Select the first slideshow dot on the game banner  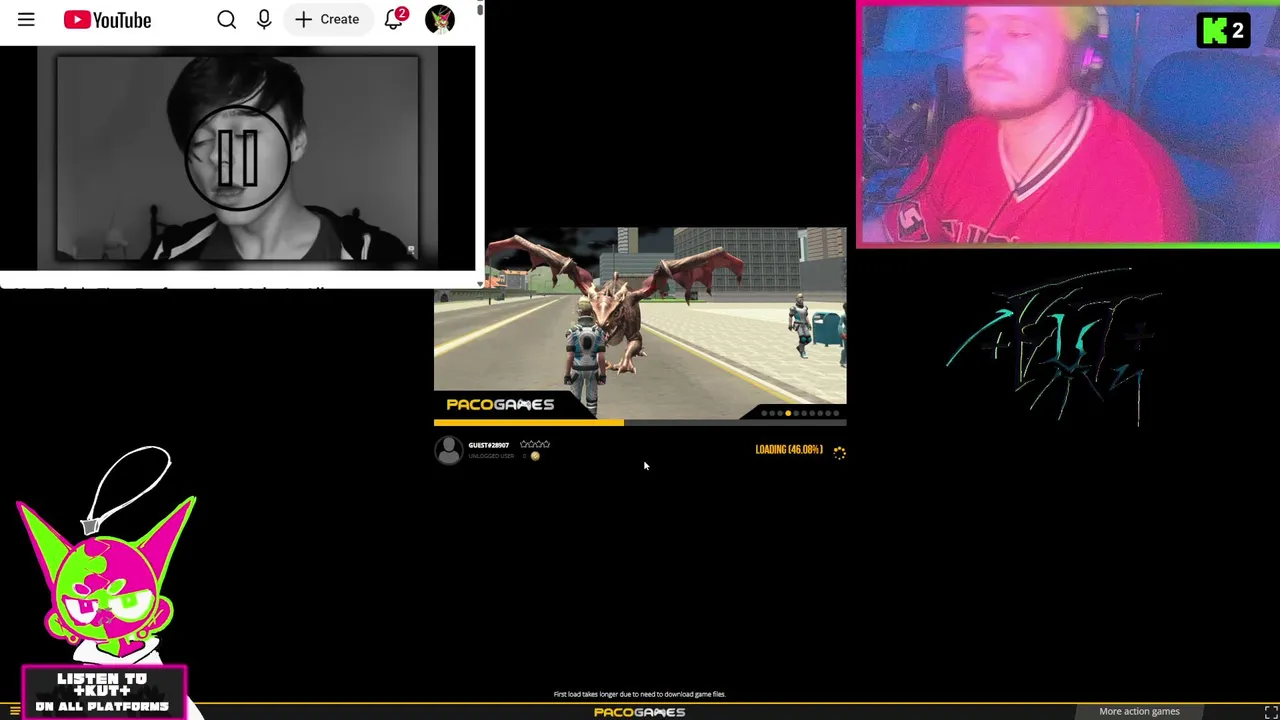click(764, 413)
